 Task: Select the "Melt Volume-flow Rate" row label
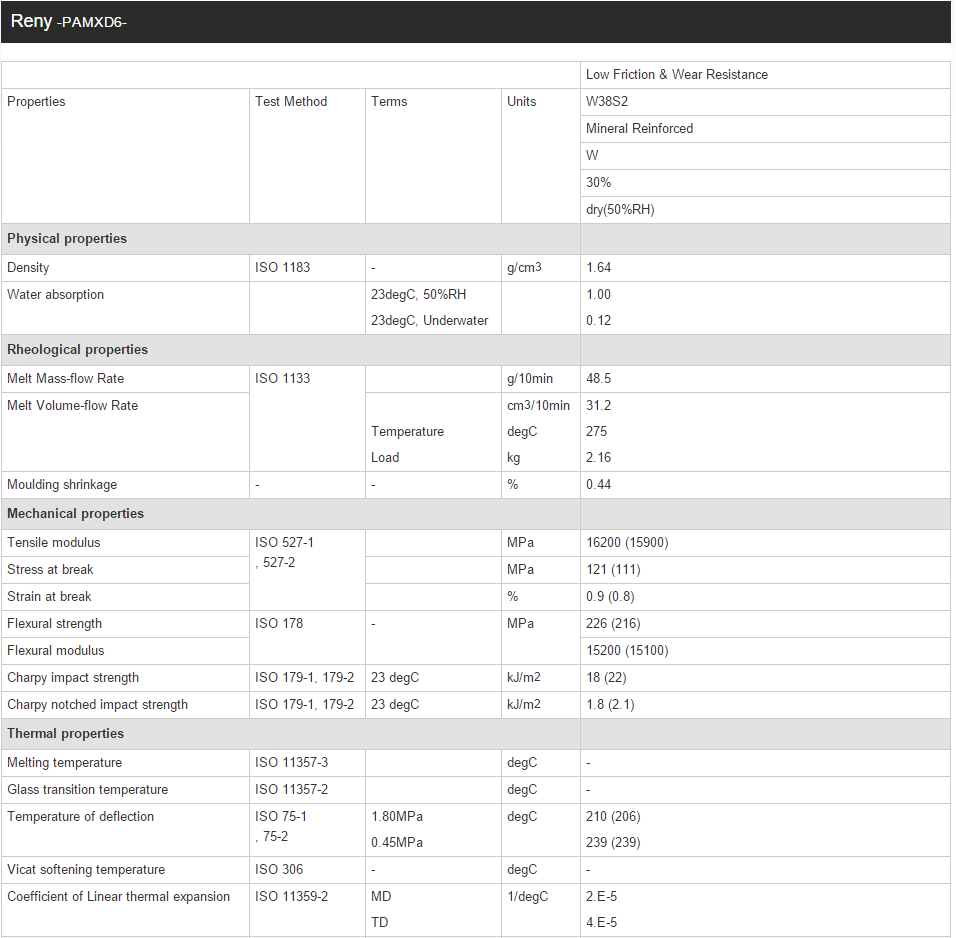point(73,406)
